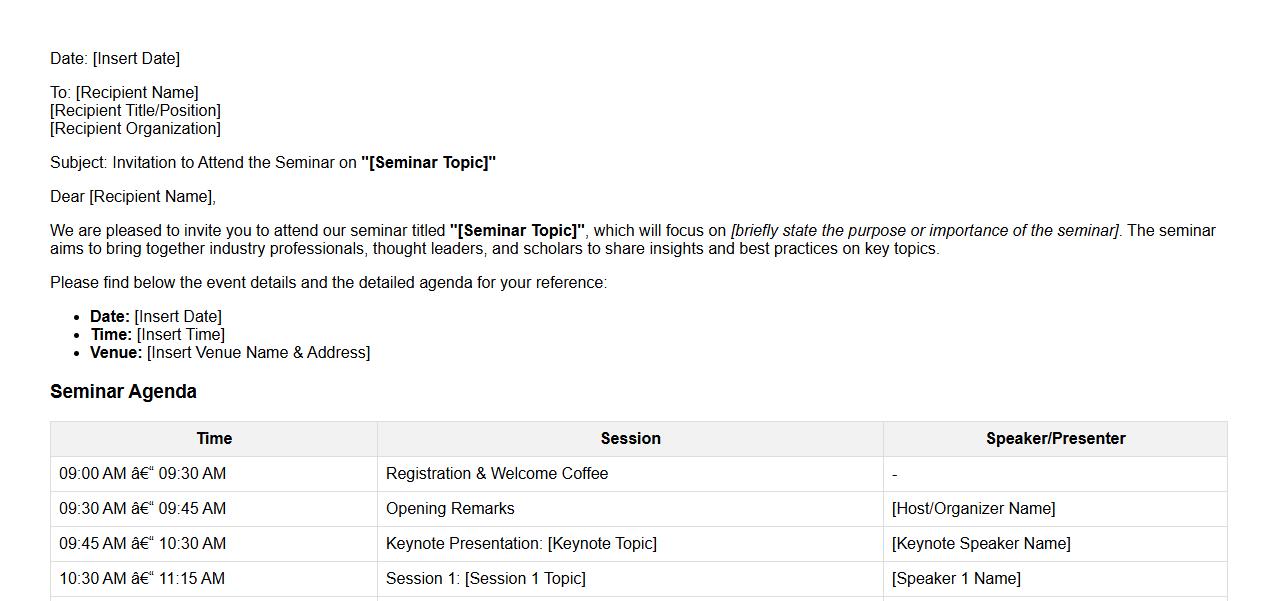This screenshot has width=1278, height=601.
Task: Click the Recipient Name in the To line
Action: pos(137,93)
